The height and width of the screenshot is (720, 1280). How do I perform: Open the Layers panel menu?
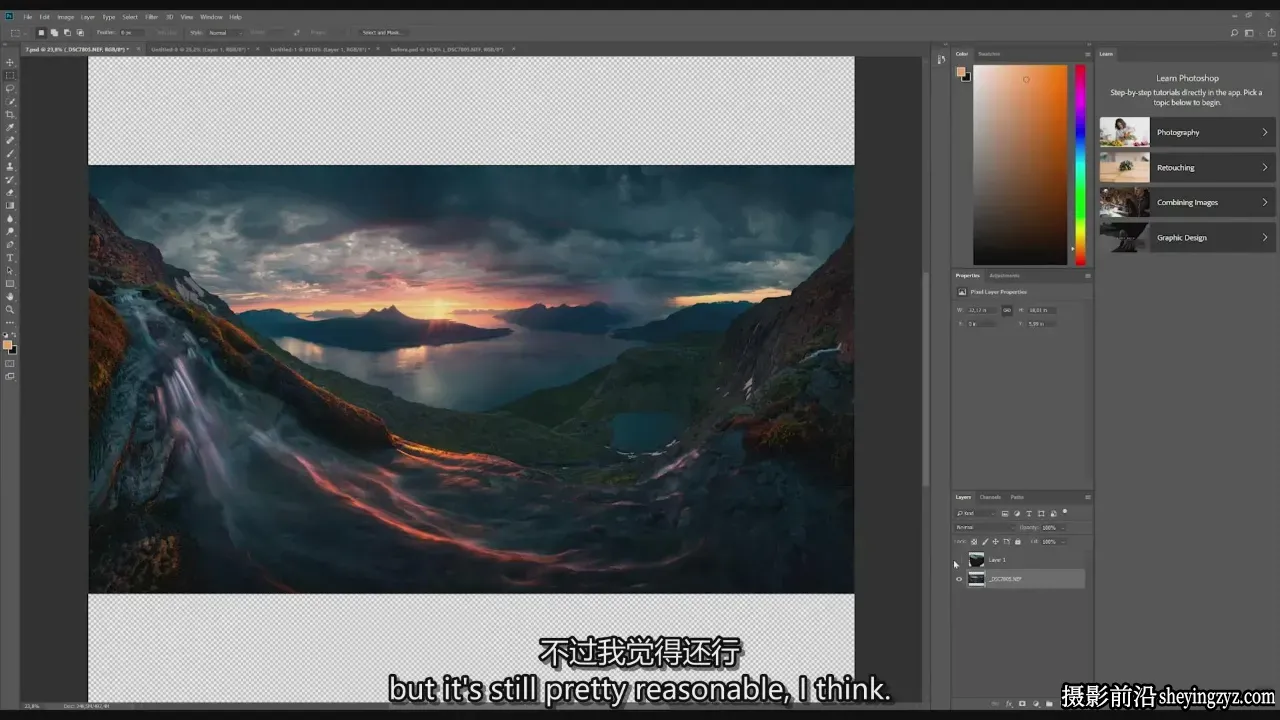tap(1088, 497)
